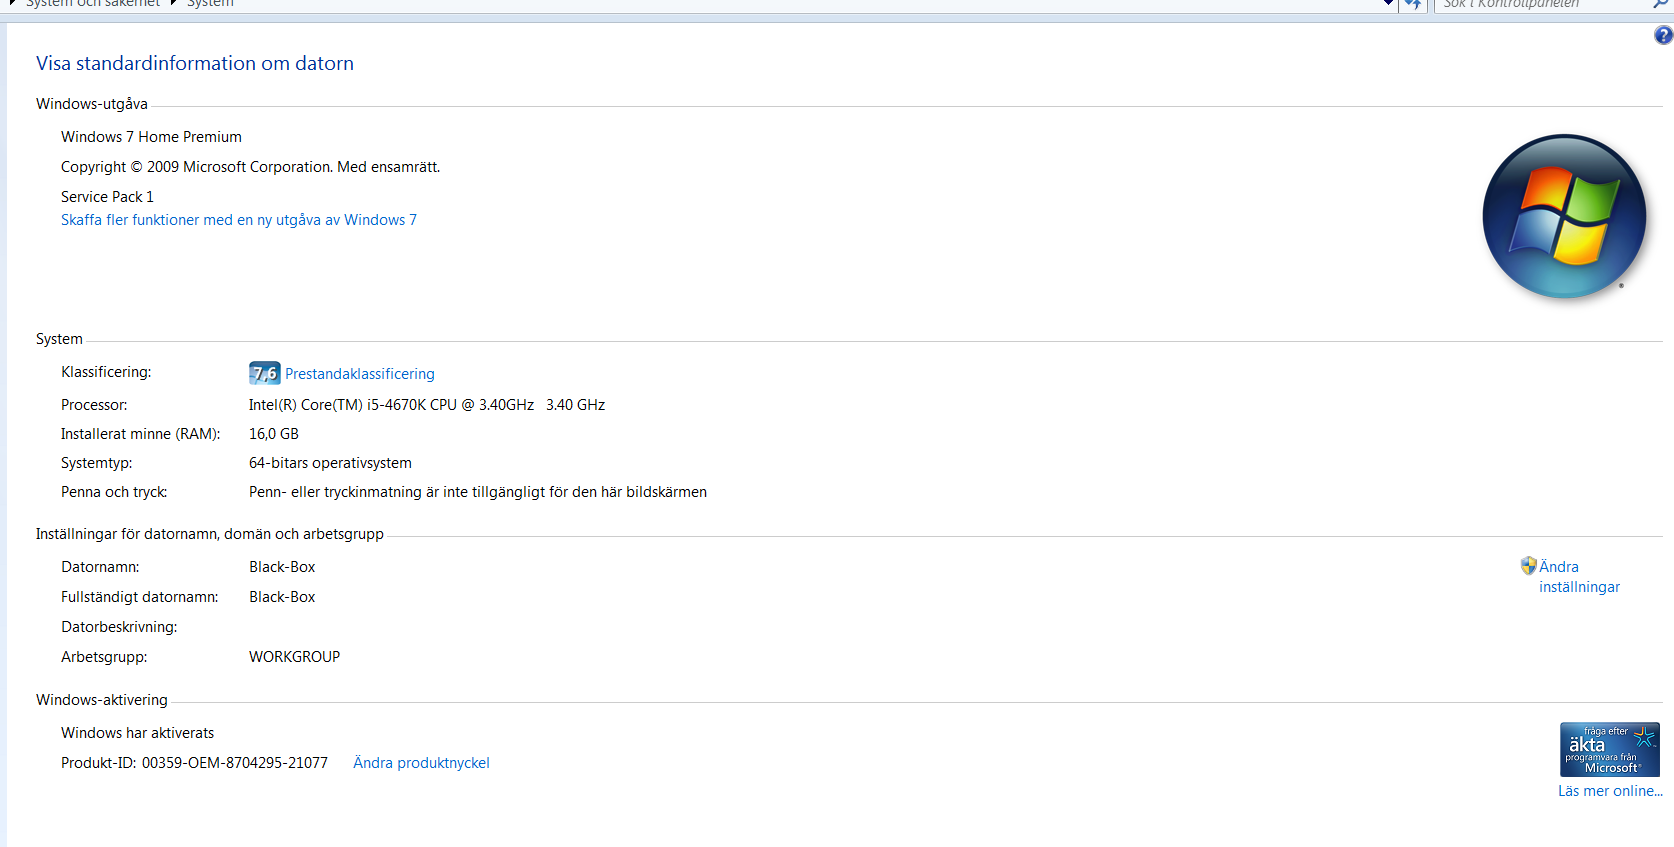The image size is (1674, 847).
Task: Click the 'Service Pack 1' text
Action: pos(107,197)
